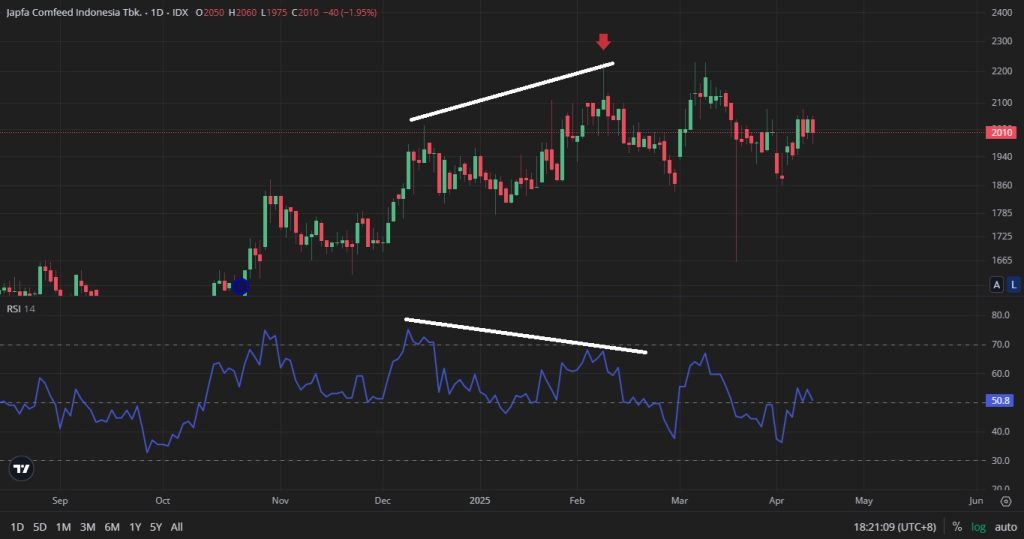1024x539 pixels.
Task: Toggle auto scale in the bottom bar
Action: pos(1006,527)
